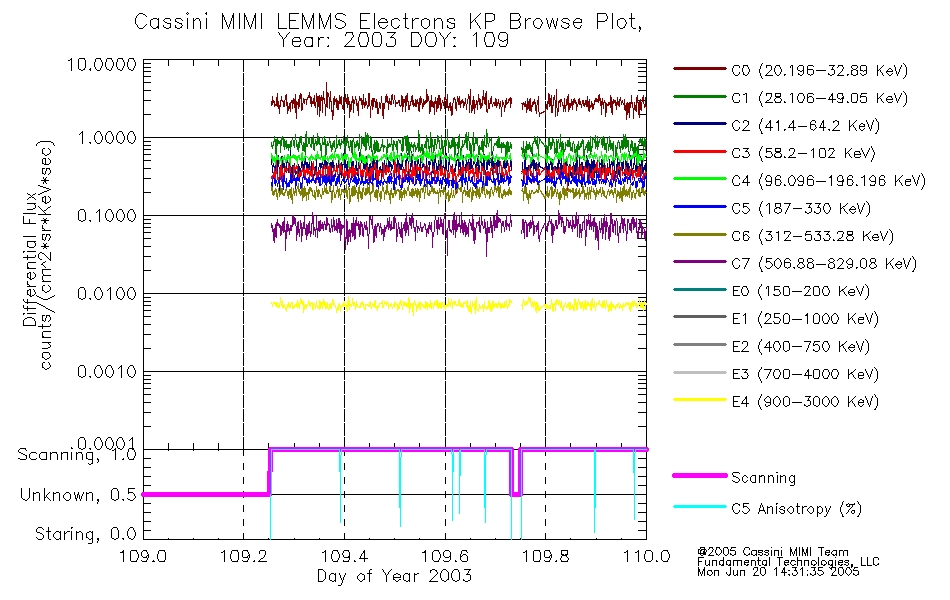Click the 109.0 x-axis tick label
Screen dimensions: 950x600
tap(143, 556)
